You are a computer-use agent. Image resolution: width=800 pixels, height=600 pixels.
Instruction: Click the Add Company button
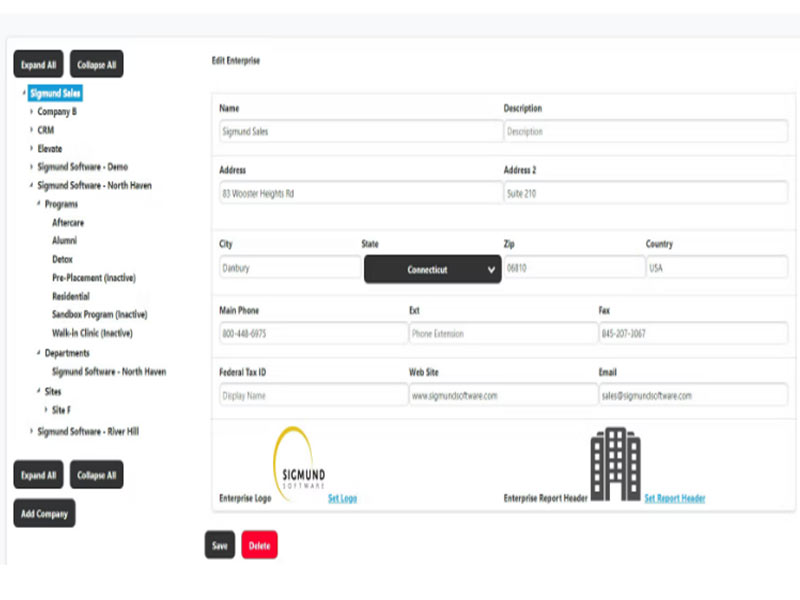[x=44, y=513]
